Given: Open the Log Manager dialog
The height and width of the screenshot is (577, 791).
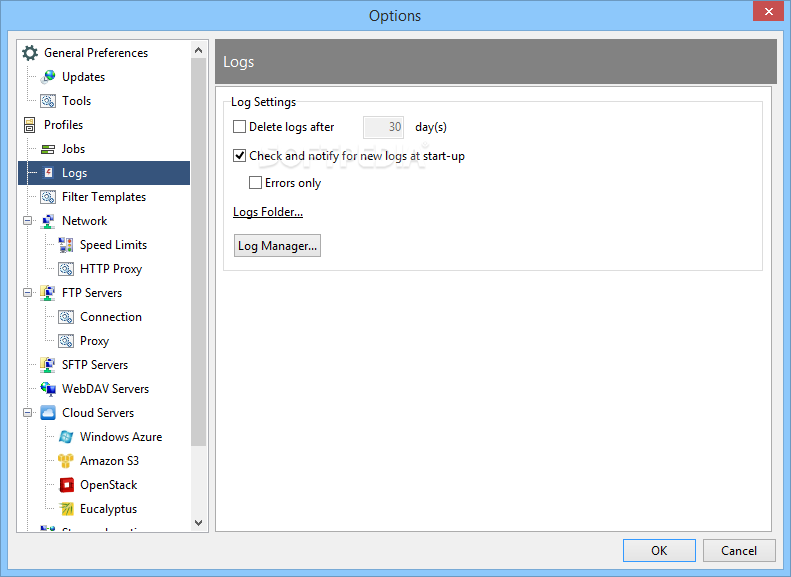Looking at the screenshot, I should (x=277, y=246).
